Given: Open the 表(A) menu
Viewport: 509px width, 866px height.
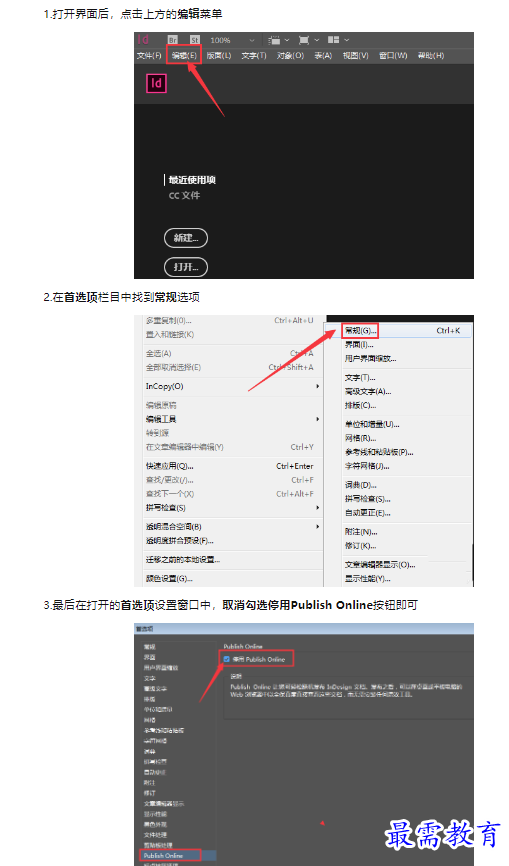Looking at the screenshot, I should 323,55.
